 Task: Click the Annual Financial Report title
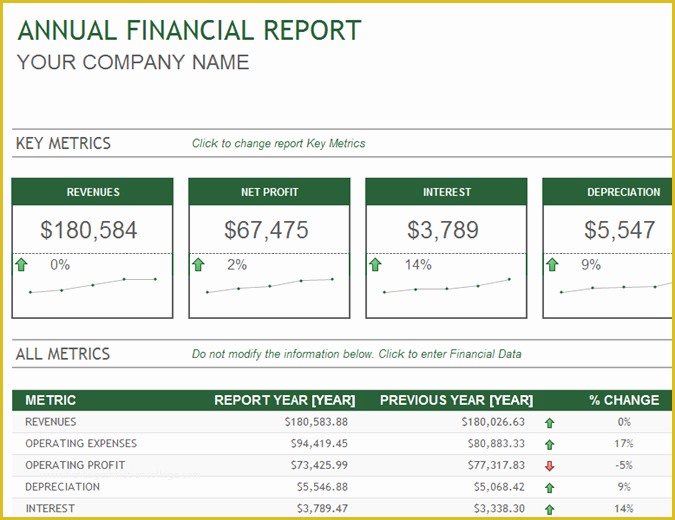(189, 30)
